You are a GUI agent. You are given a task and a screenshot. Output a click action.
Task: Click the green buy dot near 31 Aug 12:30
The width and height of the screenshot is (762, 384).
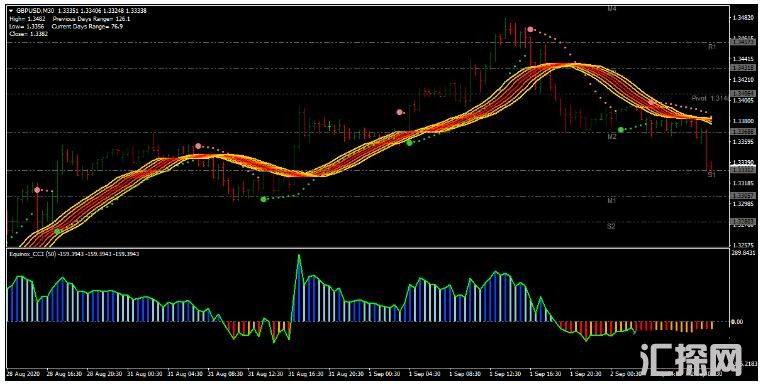tap(263, 199)
